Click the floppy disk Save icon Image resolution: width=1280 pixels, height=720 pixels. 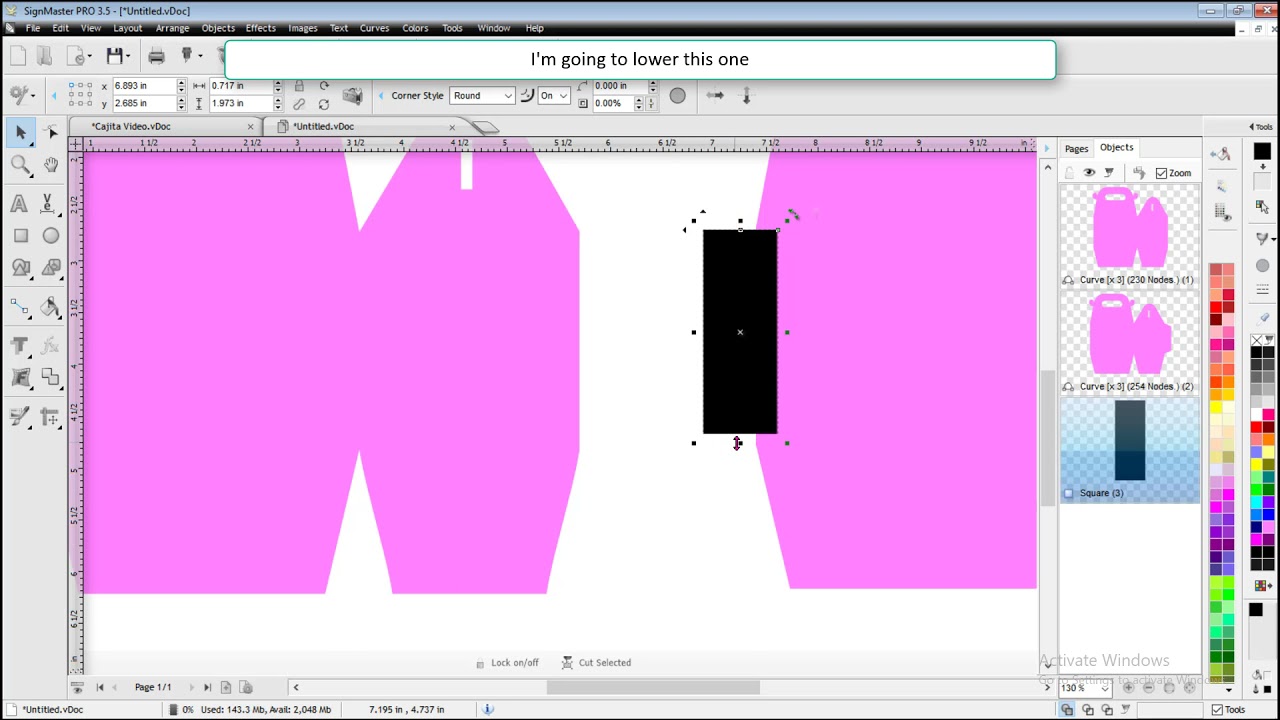(115, 56)
